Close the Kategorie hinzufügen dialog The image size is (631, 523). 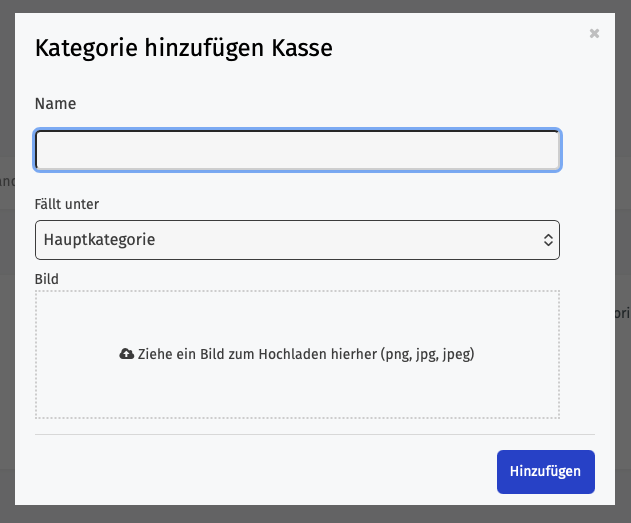click(594, 33)
